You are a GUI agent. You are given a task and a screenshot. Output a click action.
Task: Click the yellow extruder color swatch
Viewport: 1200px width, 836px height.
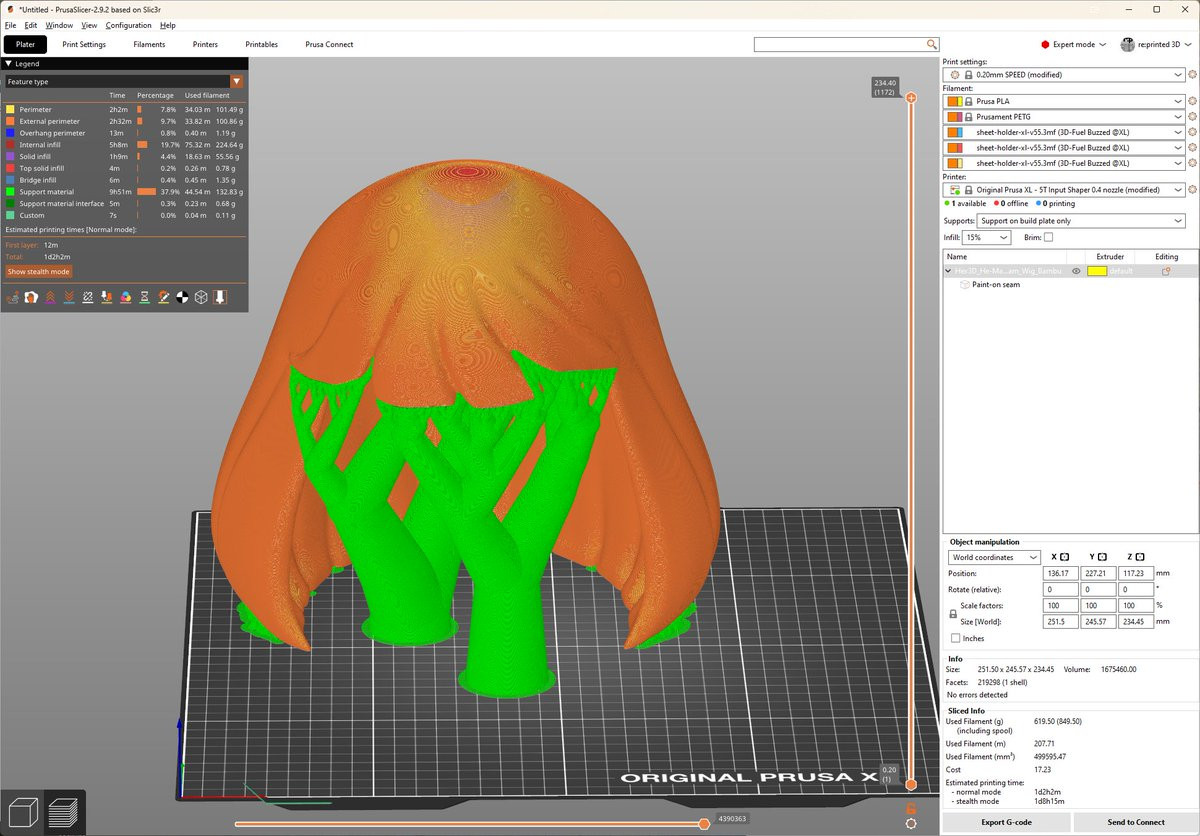coord(1097,271)
